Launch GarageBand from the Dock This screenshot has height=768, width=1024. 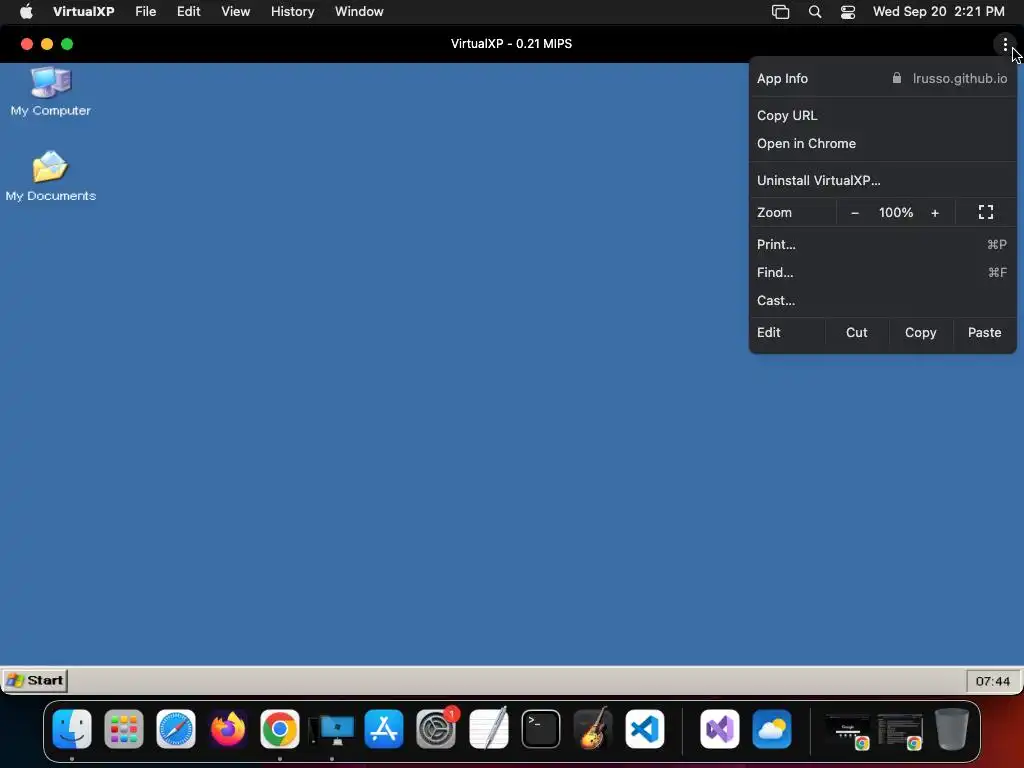click(592, 729)
